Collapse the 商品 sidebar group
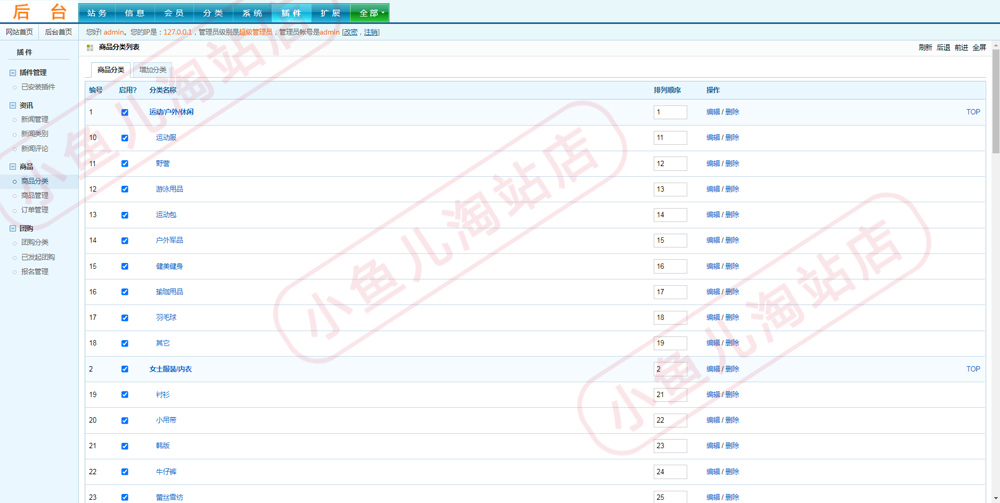Image resolution: width=1000 pixels, height=503 pixels. 13,166
